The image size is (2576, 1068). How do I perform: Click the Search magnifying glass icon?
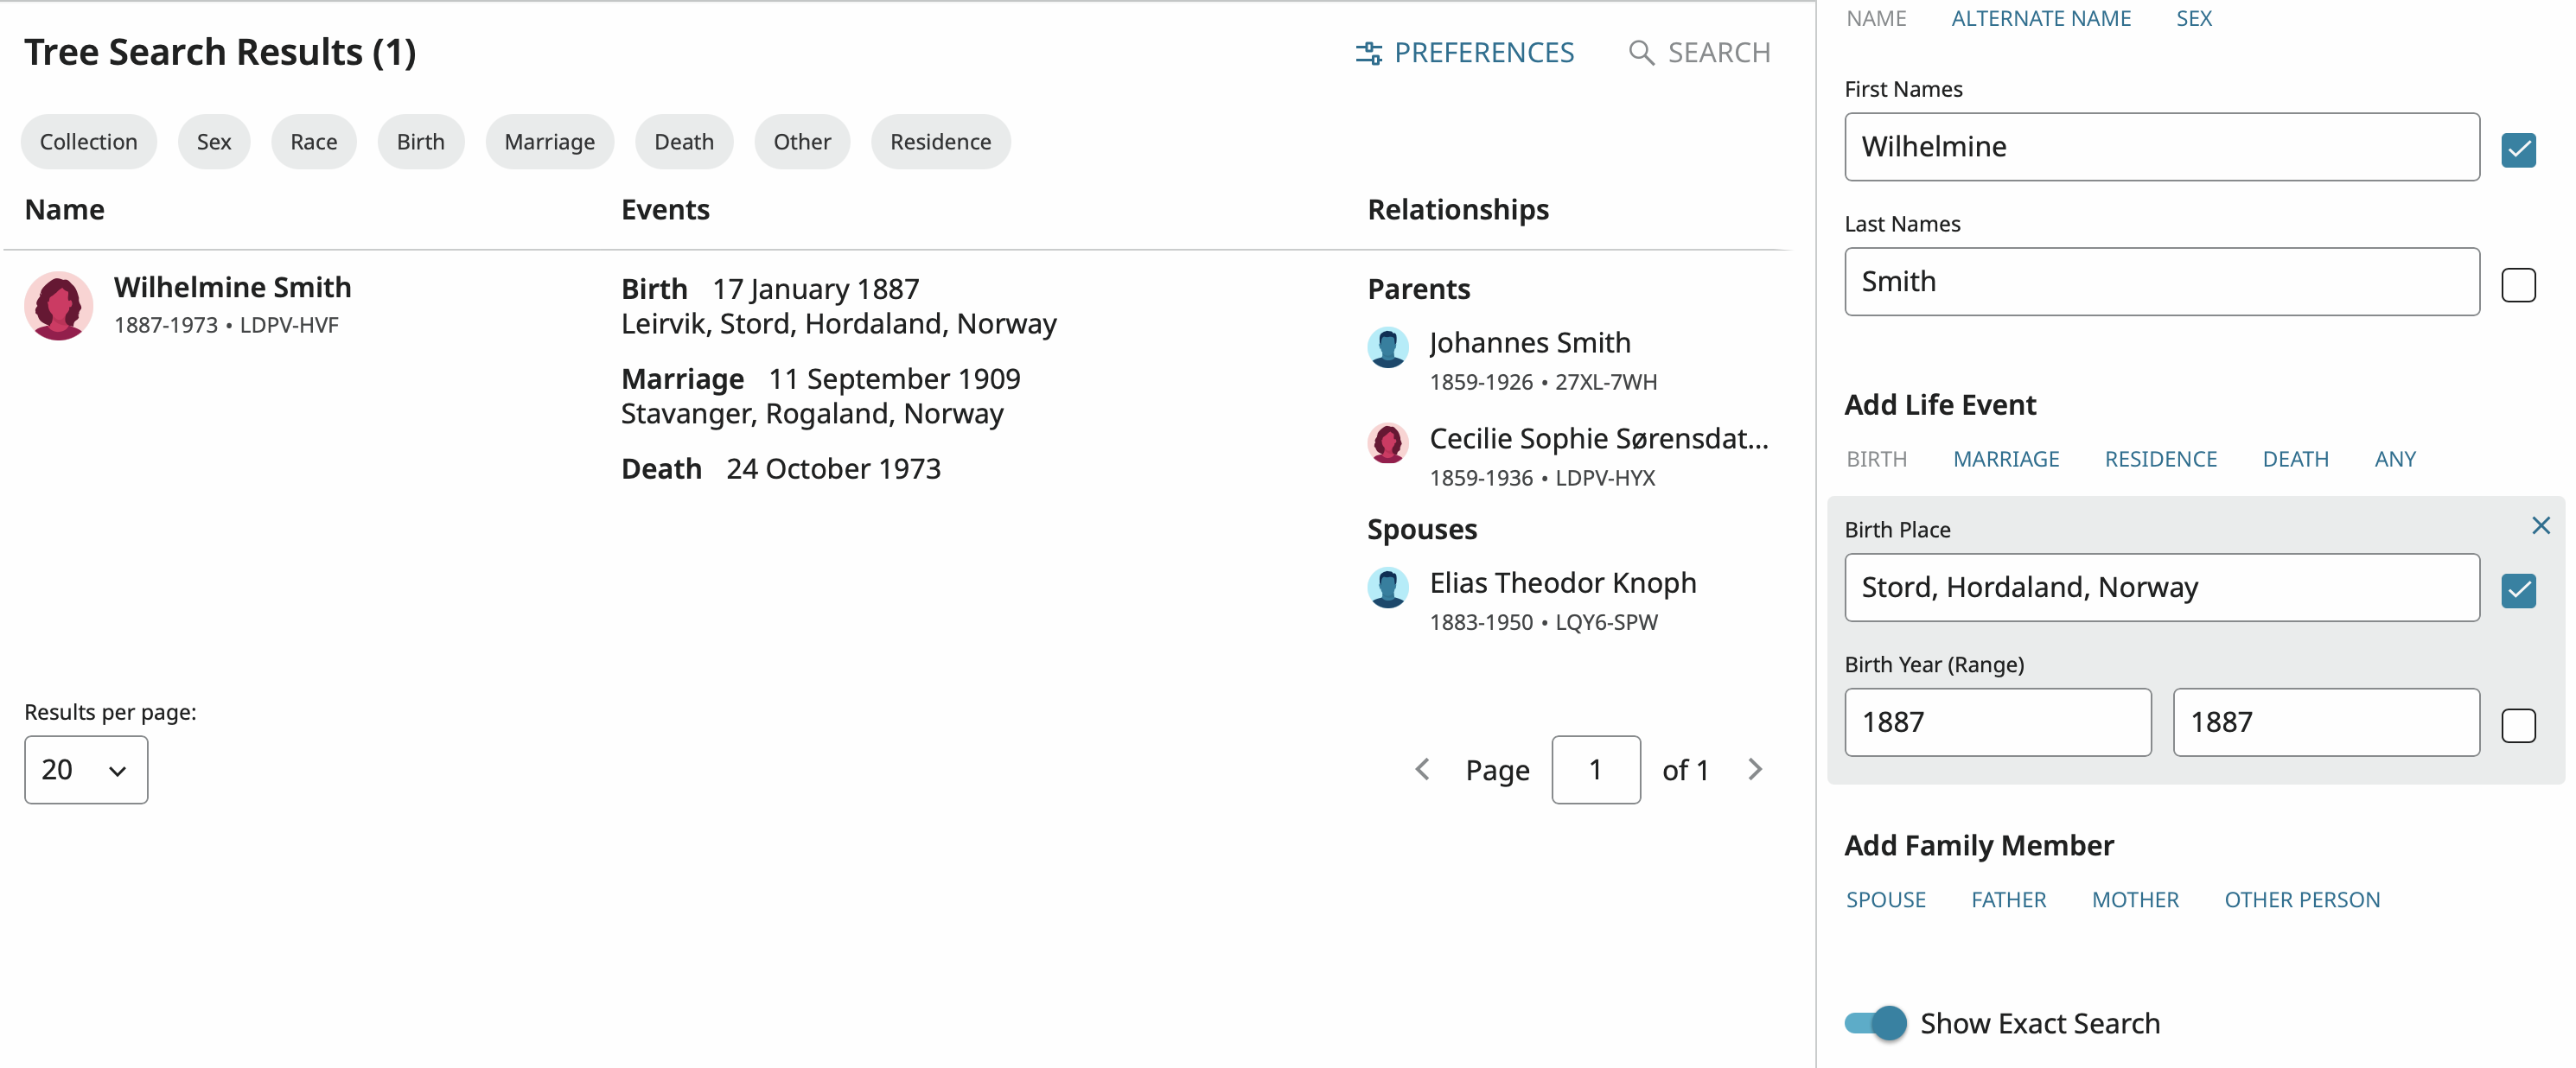(1640, 53)
